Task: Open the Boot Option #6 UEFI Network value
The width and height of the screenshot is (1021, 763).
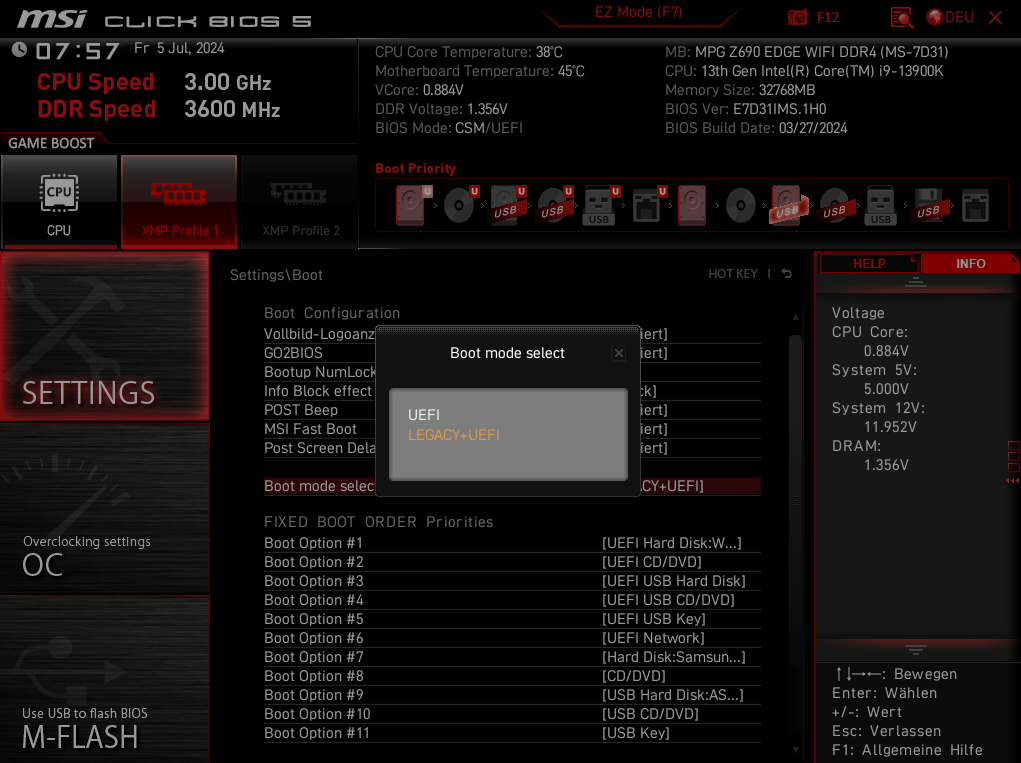Action: pyautogui.click(x=653, y=638)
